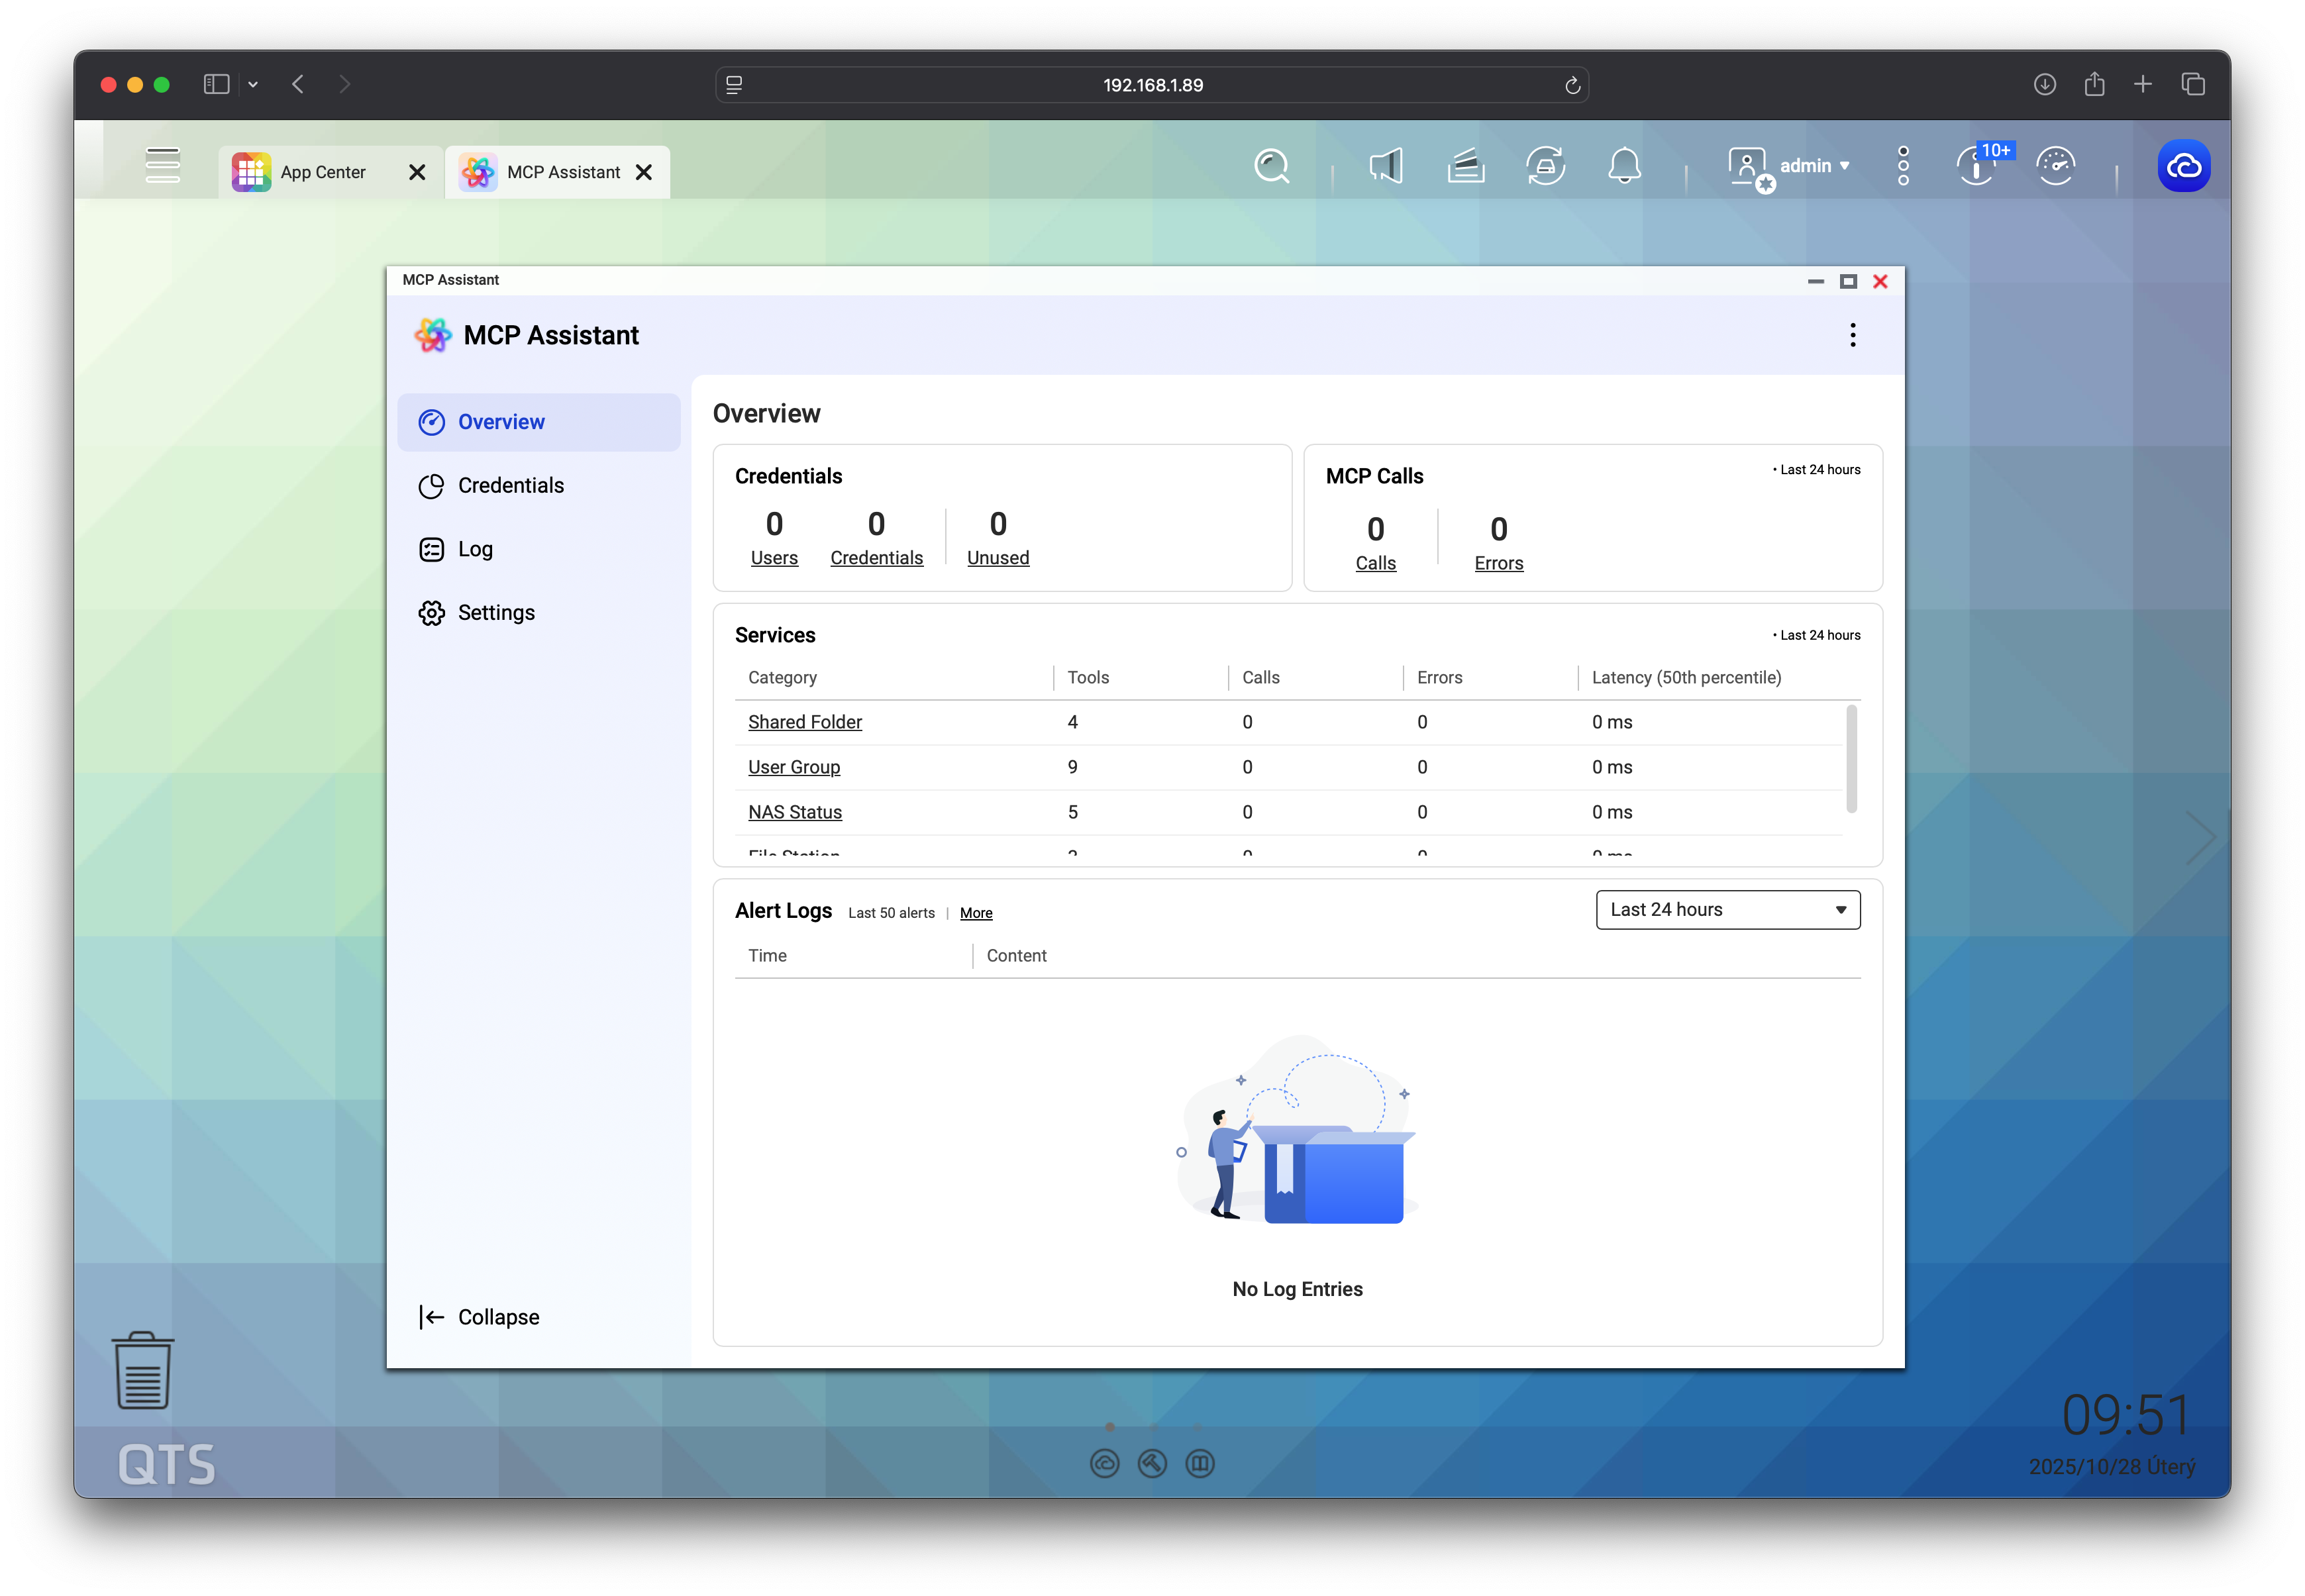
Task: Click the megaphone announcements icon
Action: [x=1386, y=166]
